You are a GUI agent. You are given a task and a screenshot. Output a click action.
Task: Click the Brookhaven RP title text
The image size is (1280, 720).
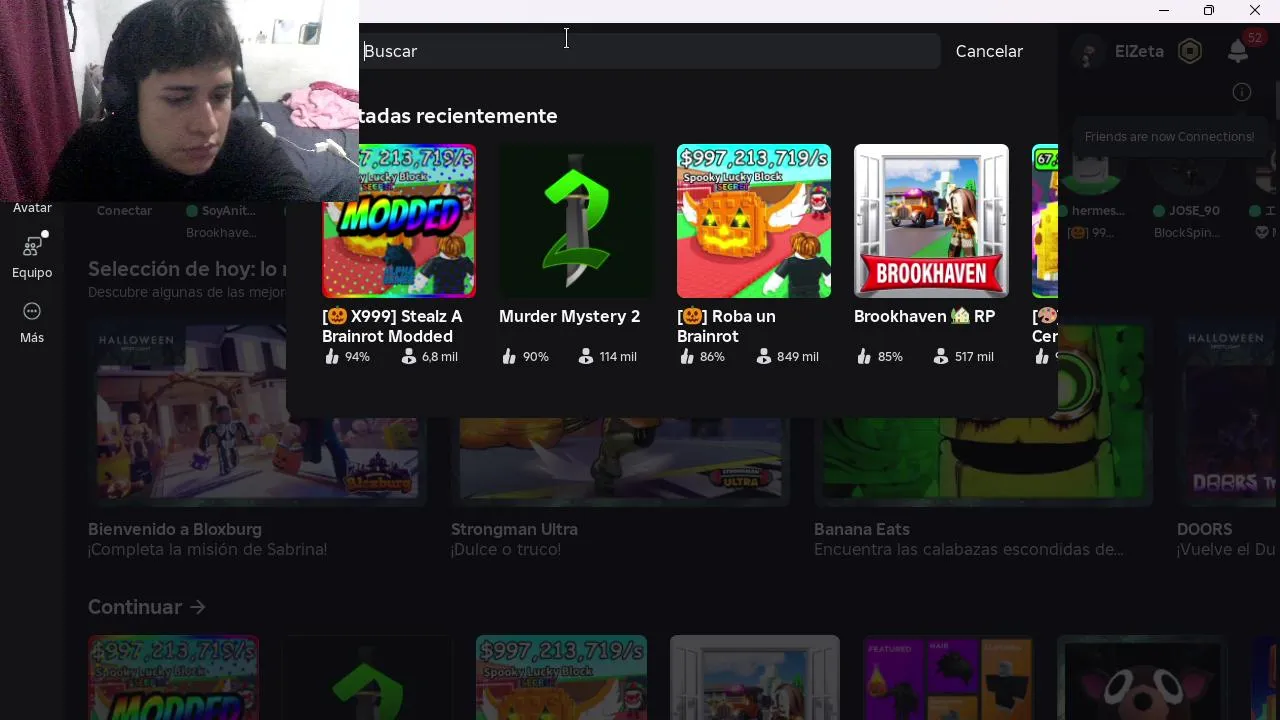[924, 316]
